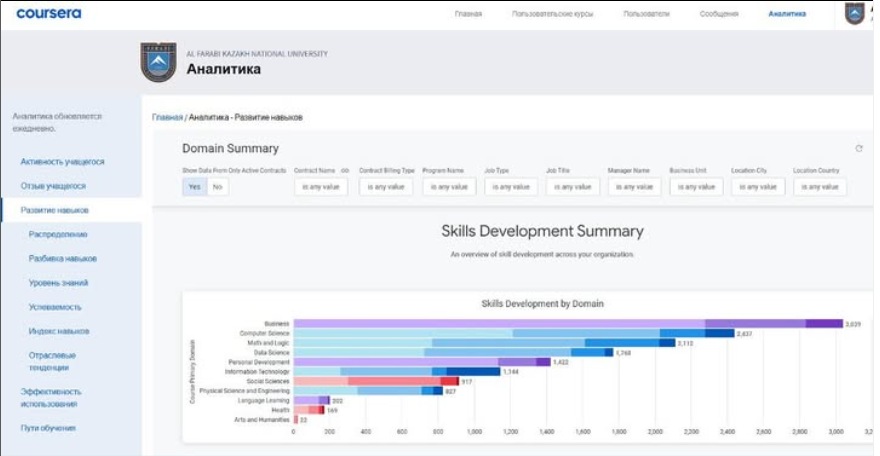The image size is (880, 456).
Task: Click the 'Language Learning' axis label
Action: pos(263,400)
